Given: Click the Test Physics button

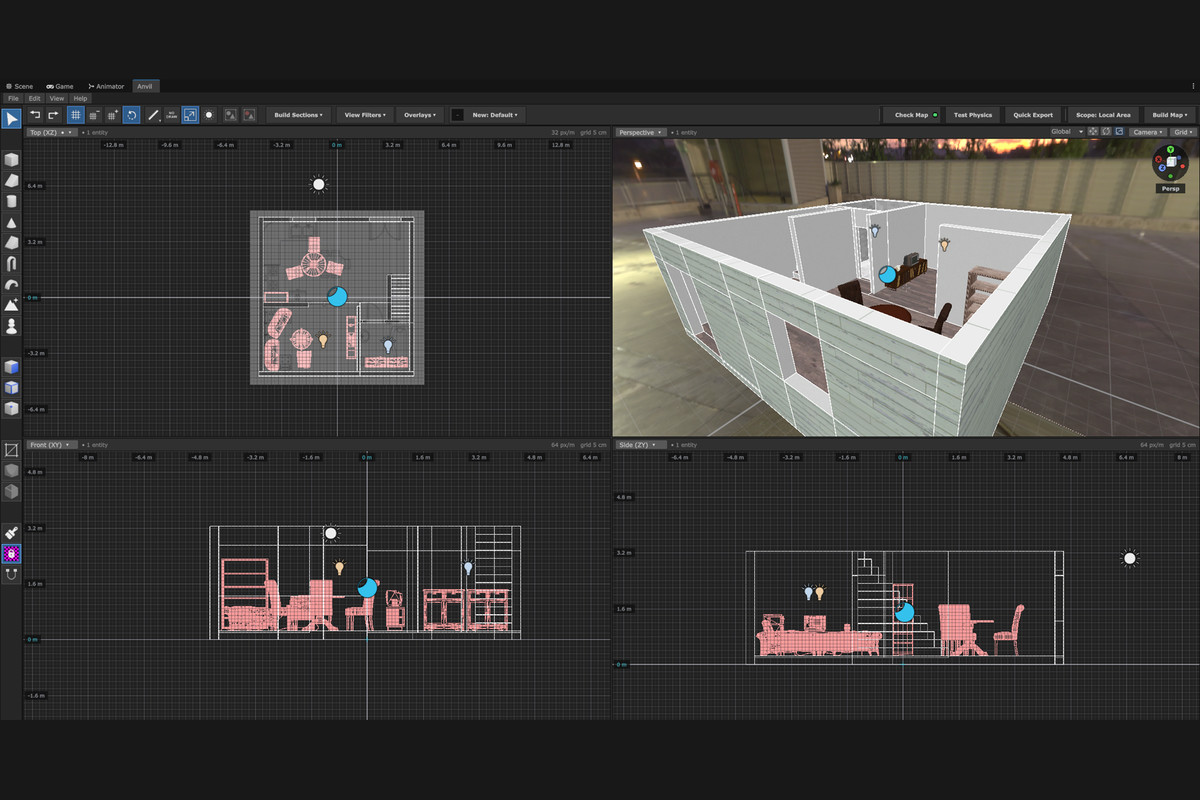Looking at the screenshot, I should tap(973, 115).
